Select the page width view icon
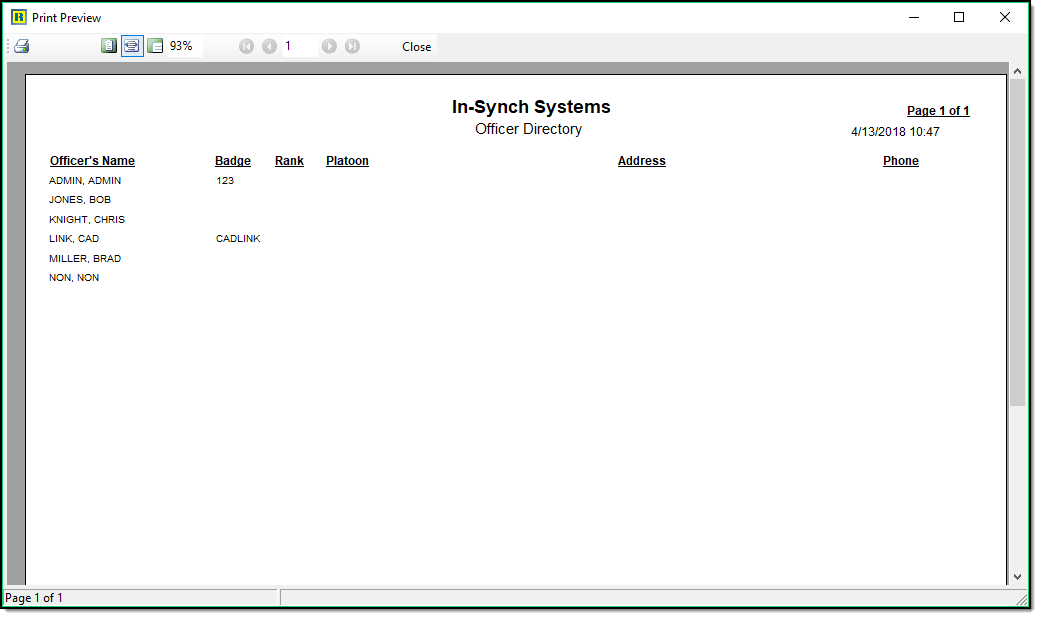Screen dimensions: 1039x617 [x=132, y=46]
